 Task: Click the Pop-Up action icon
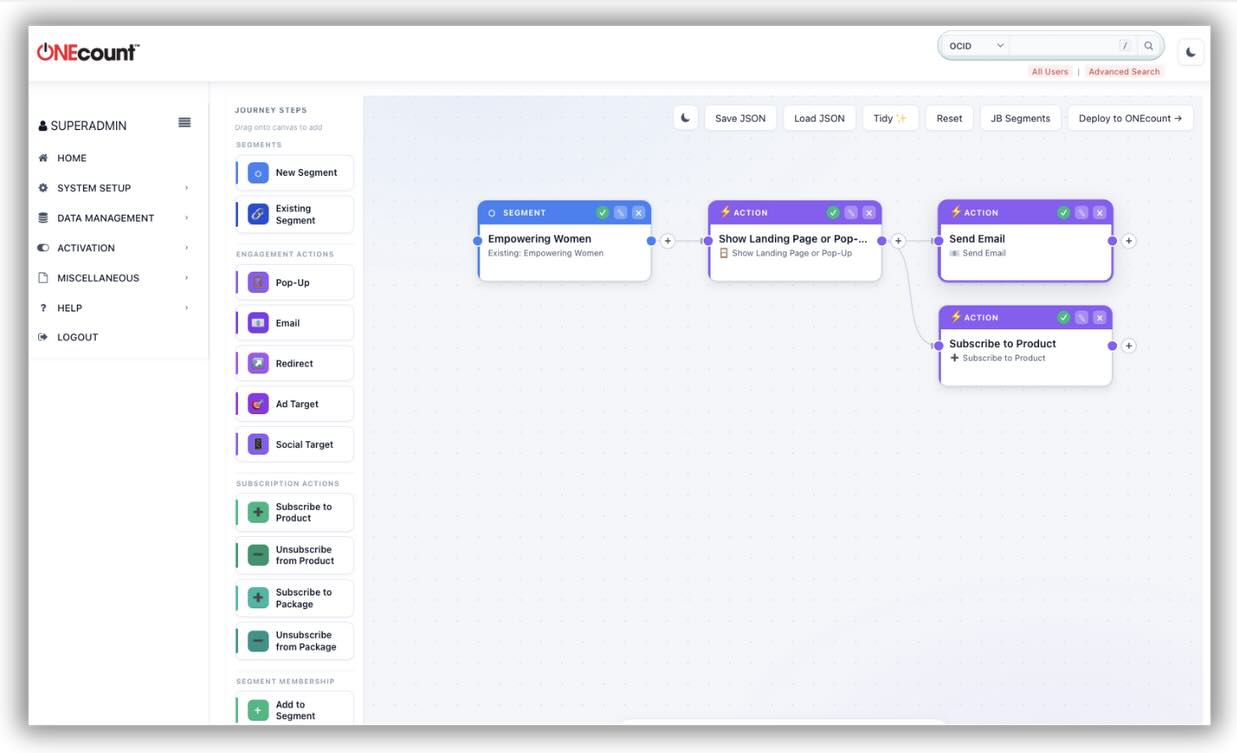(258, 283)
